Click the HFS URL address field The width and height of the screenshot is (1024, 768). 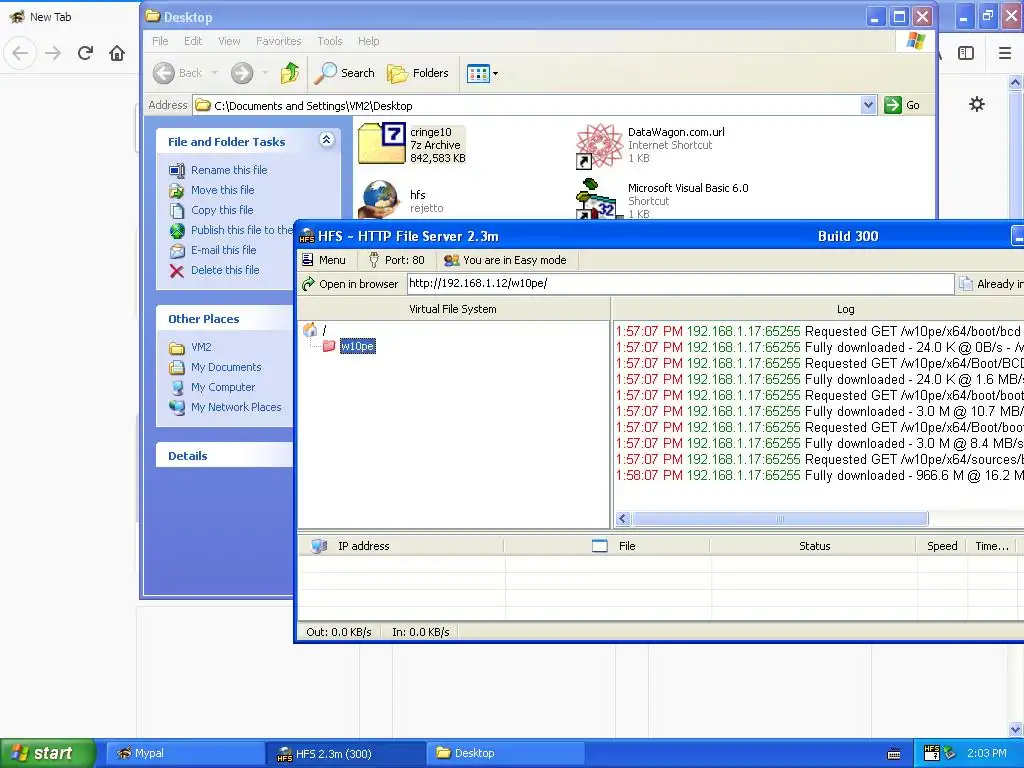coord(680,283)
